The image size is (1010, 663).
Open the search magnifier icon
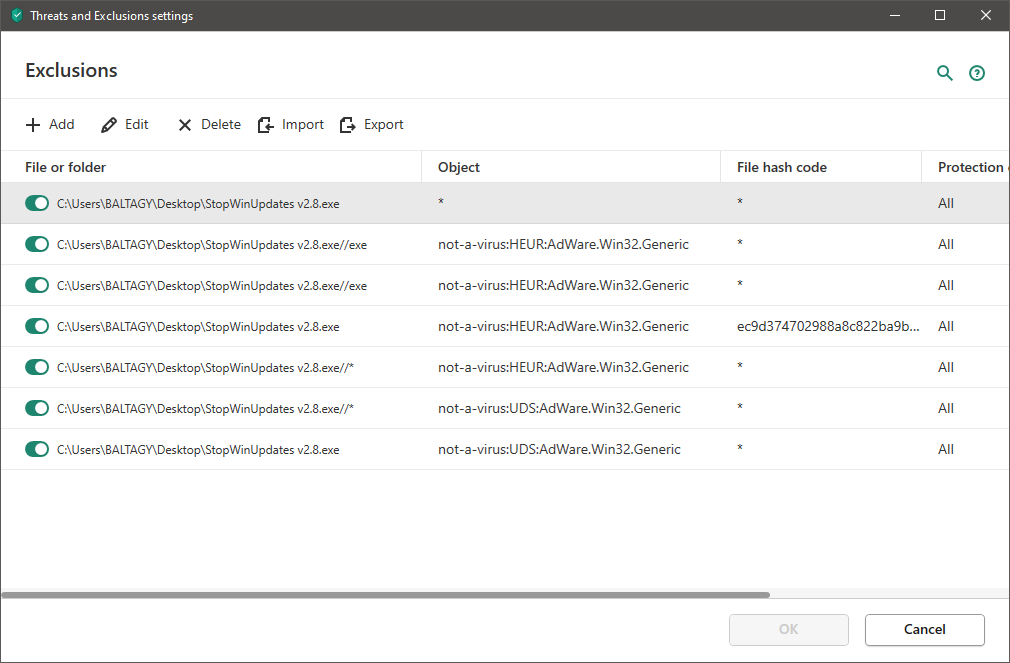pos(944,73)
